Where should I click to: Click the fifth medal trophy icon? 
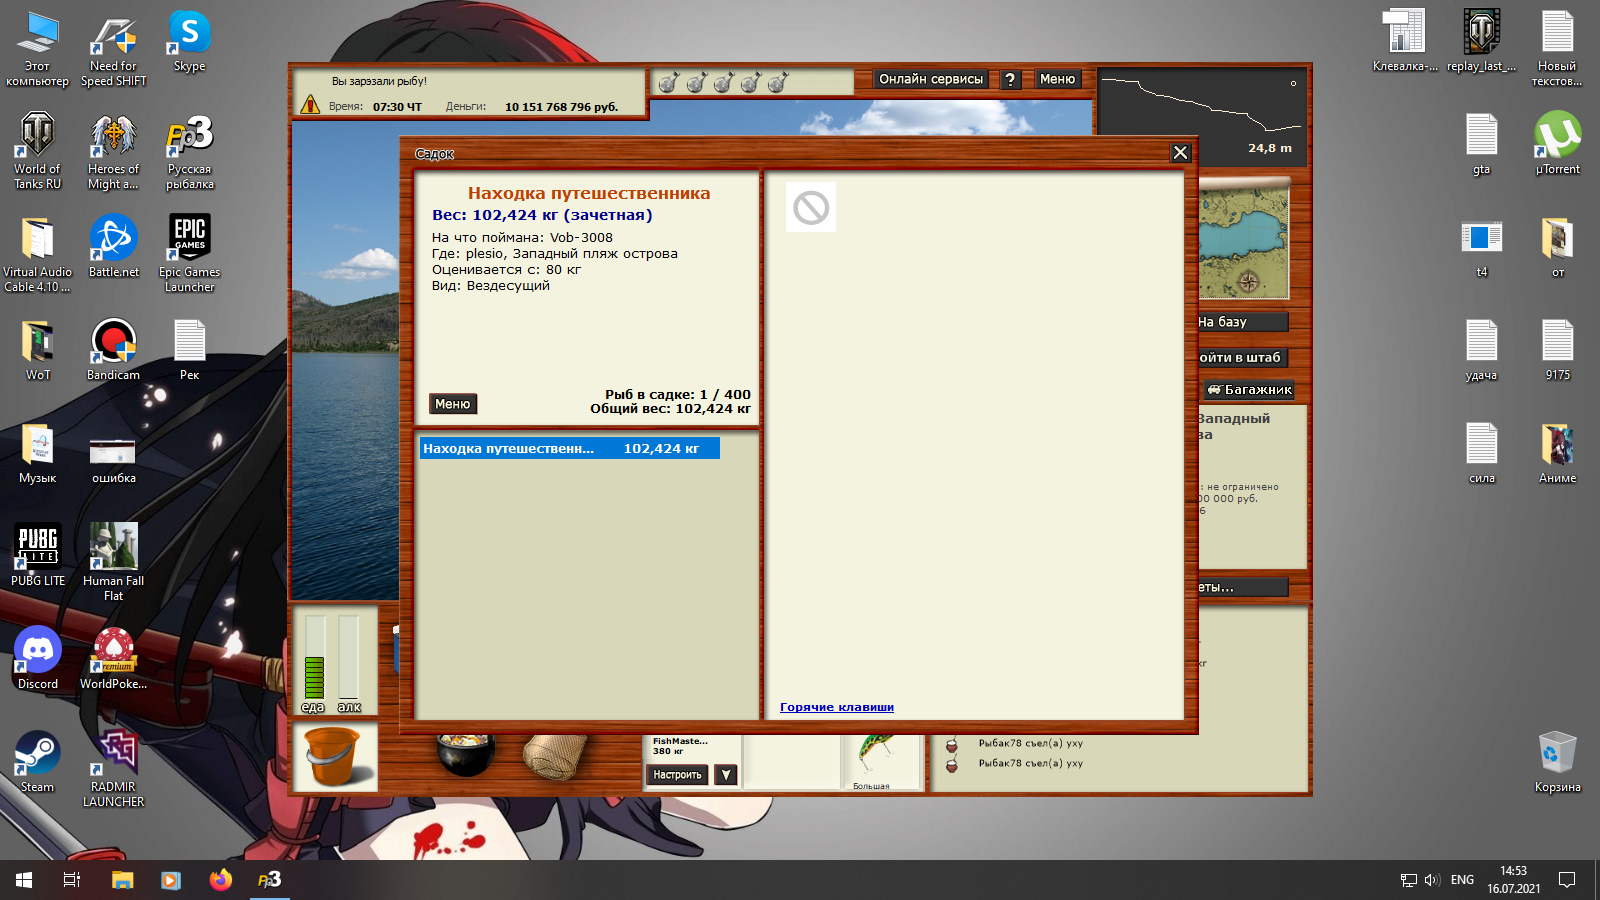coord(778,82)
